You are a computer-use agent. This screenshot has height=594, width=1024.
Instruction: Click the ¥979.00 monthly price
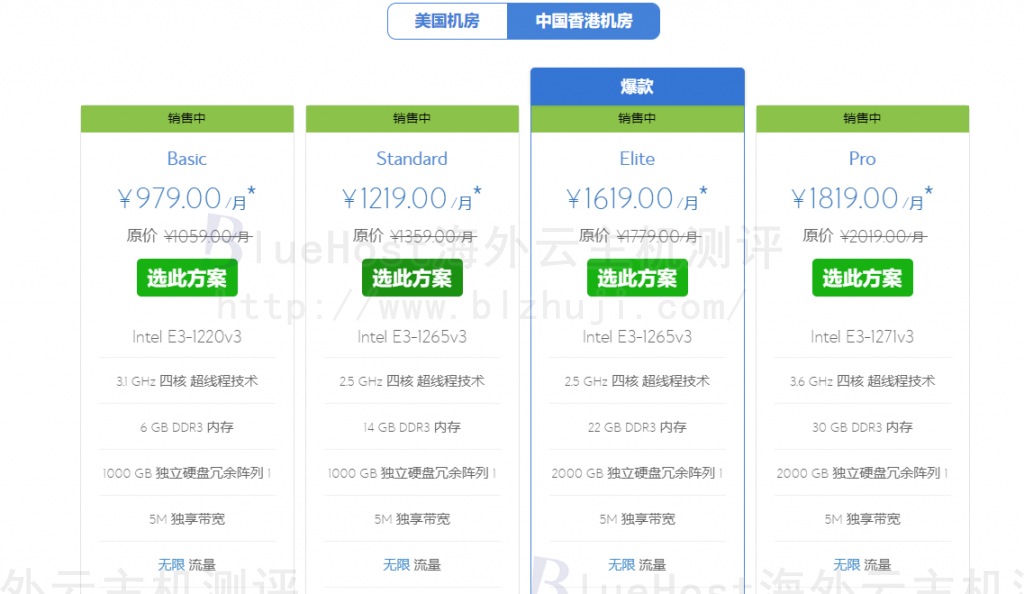[x=187, y=198]
